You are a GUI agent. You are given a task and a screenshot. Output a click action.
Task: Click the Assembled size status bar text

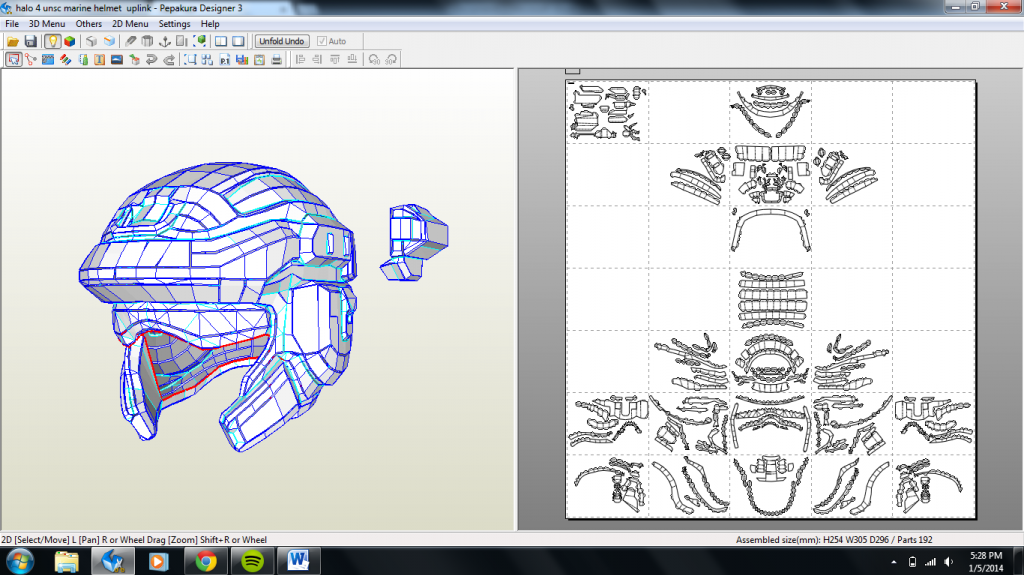[834, 540]
